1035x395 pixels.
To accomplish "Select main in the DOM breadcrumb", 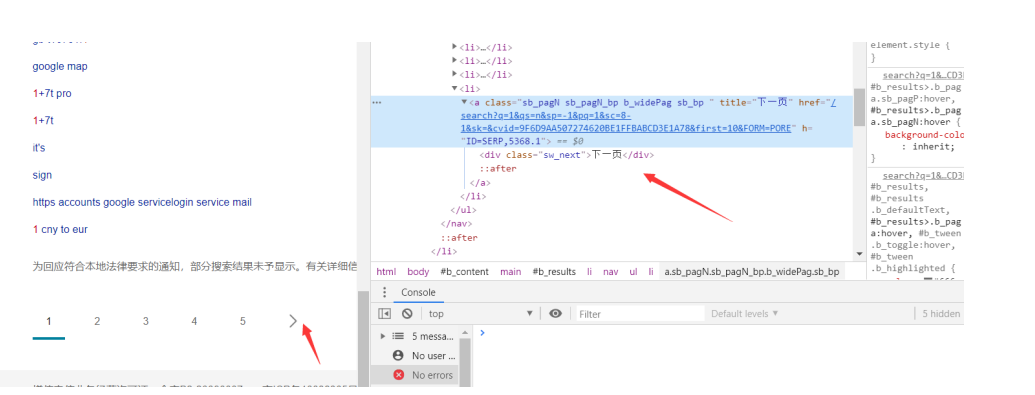I will pos(510,271).
